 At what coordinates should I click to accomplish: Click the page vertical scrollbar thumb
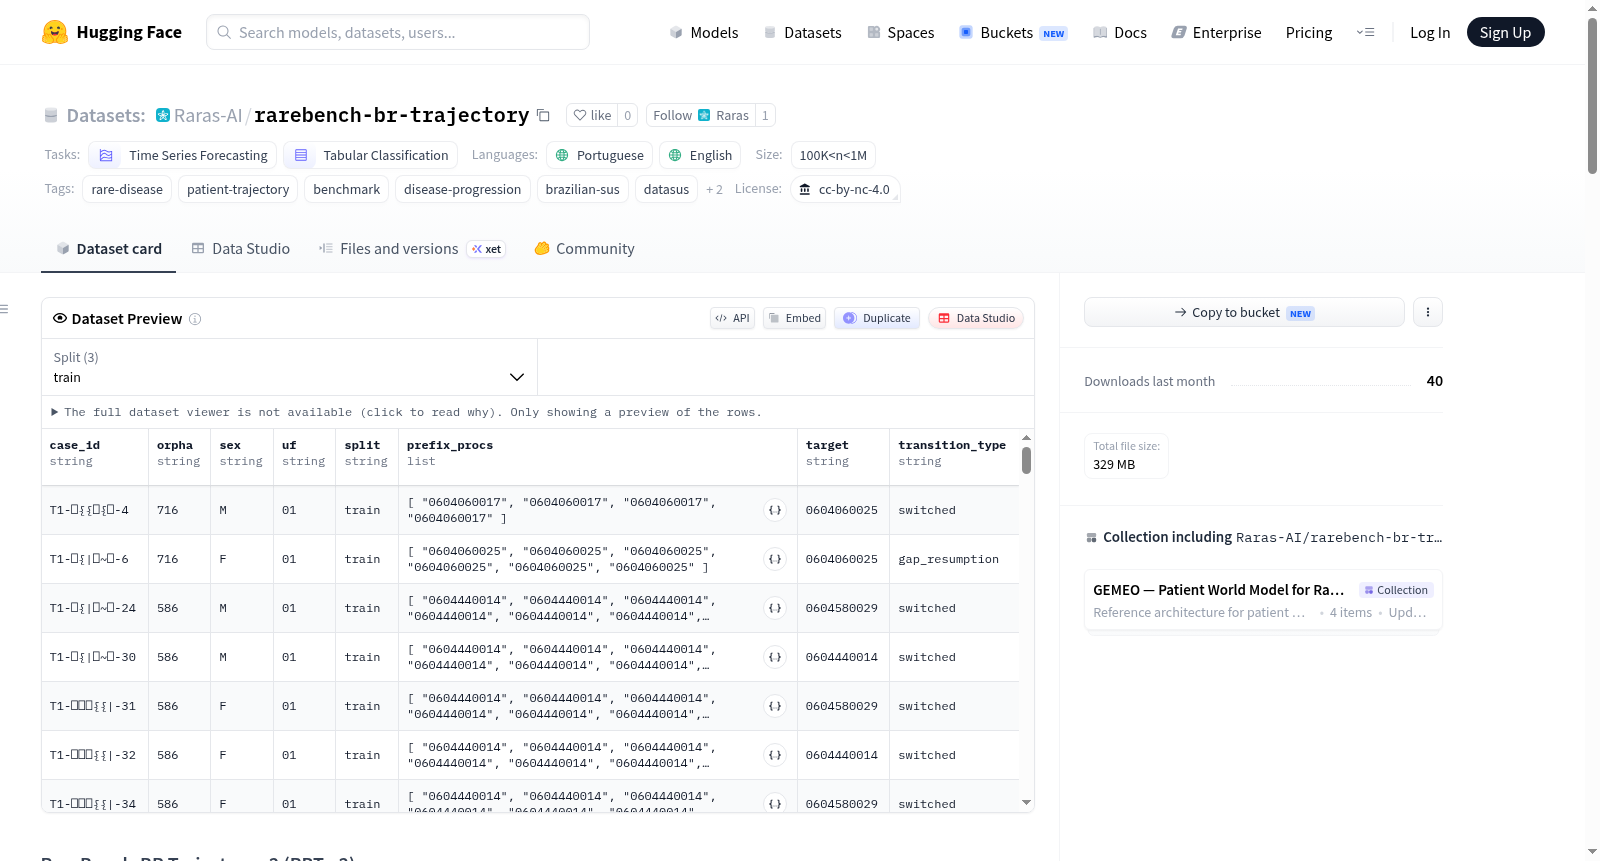(1592, 95)
